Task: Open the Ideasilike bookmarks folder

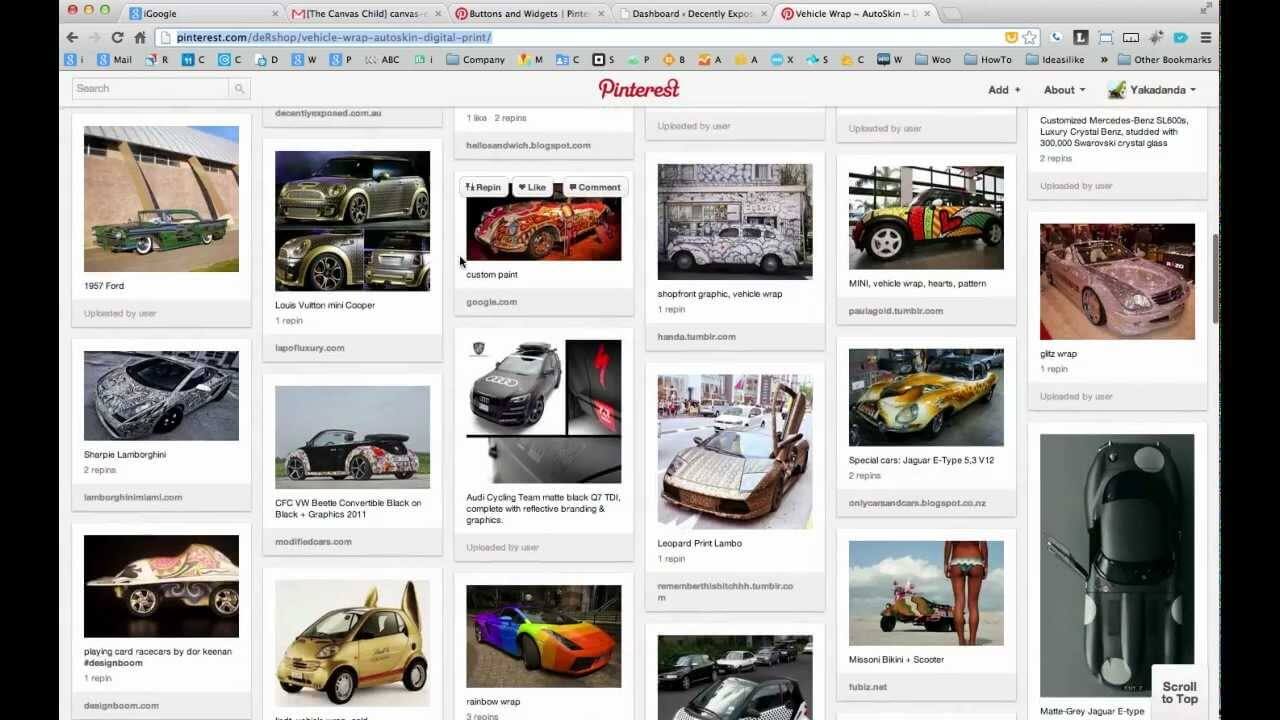Action: [1056, 60]
